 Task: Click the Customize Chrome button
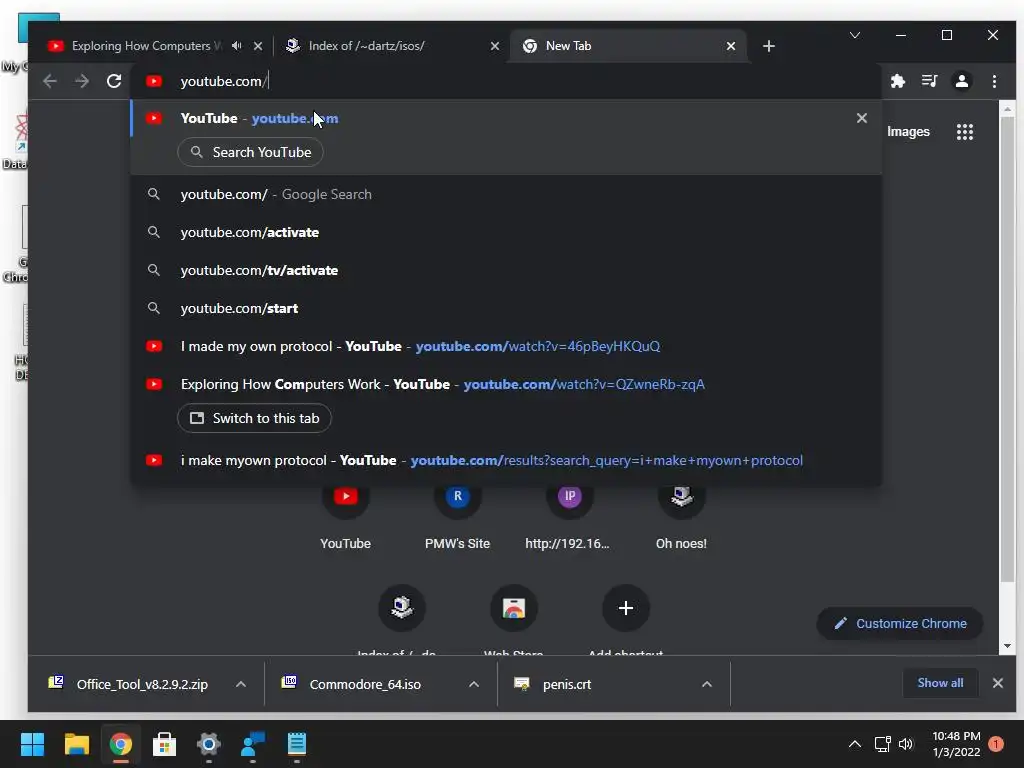point(900,624)
